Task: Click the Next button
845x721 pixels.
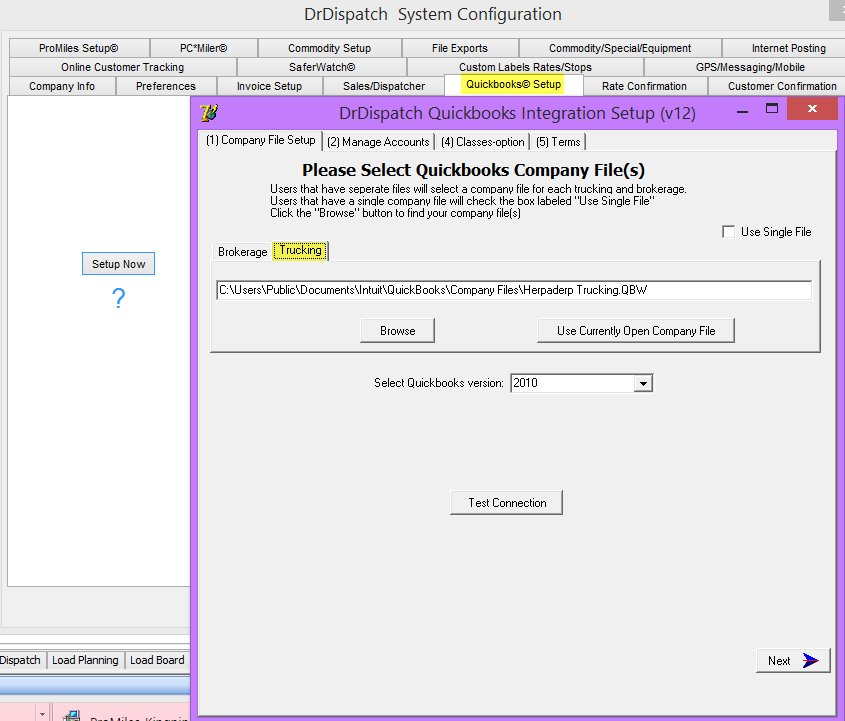Action: [793, 661]
